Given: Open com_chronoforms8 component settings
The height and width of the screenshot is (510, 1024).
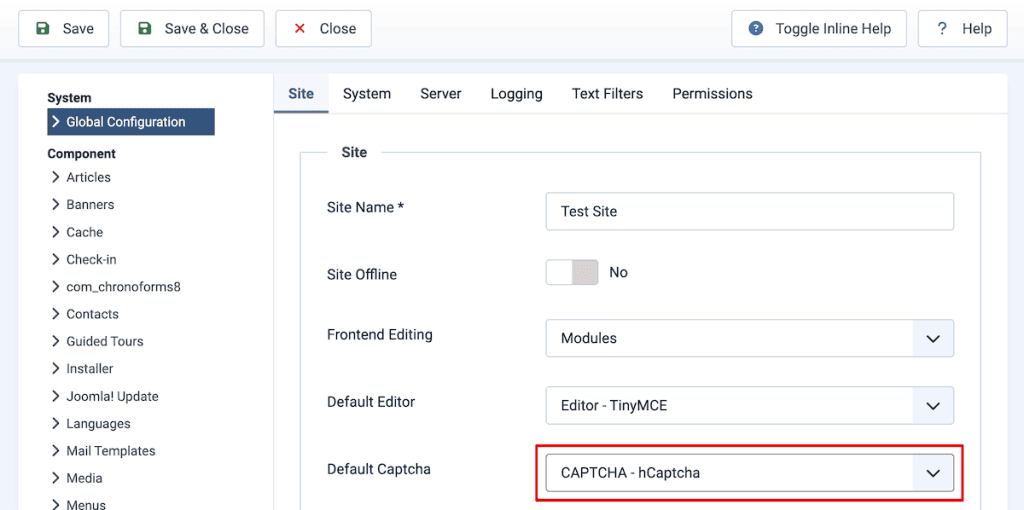Looking at the screenshot, I should click(116, 287).
